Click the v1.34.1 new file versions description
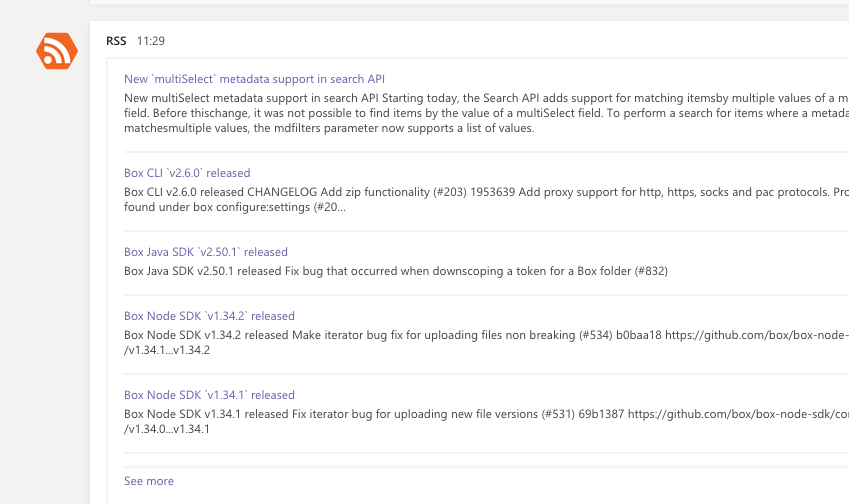The width and height of the screenshot is (849, 504). click(x=486, y=422)
